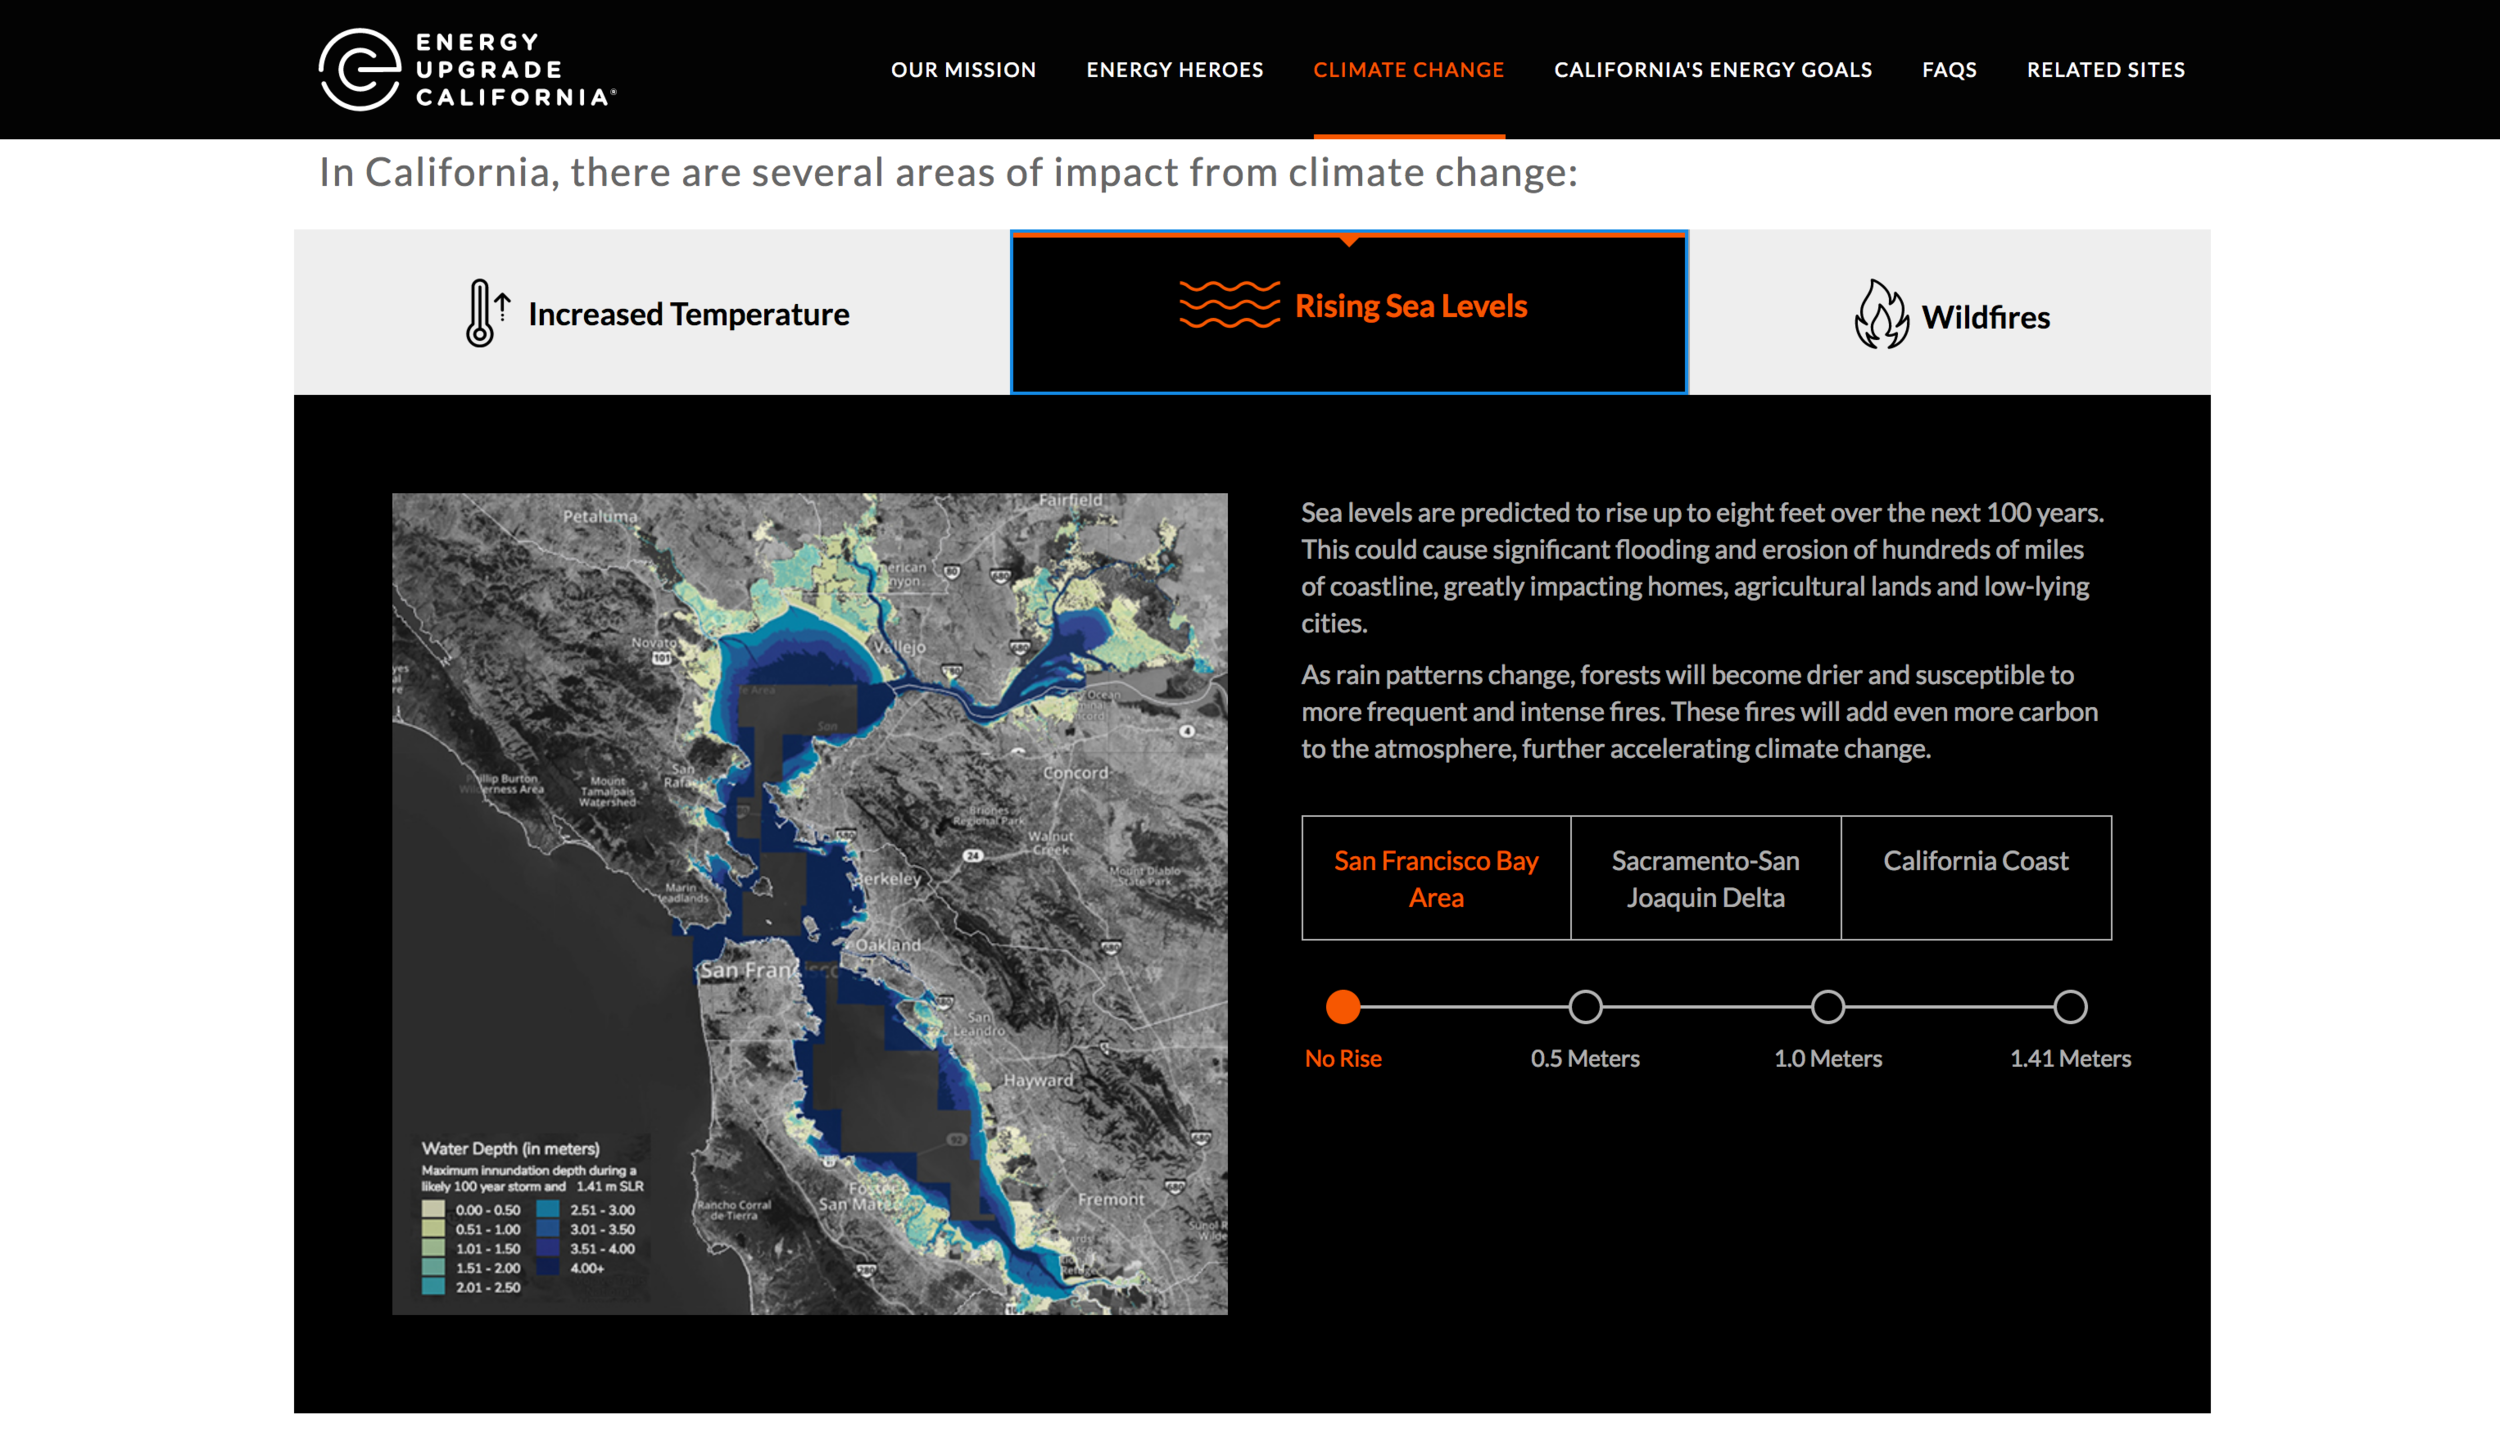Choose the San Francisco Bay Area region
This screenshot has width=2500, height=1442.
[x=1436, y=878]
